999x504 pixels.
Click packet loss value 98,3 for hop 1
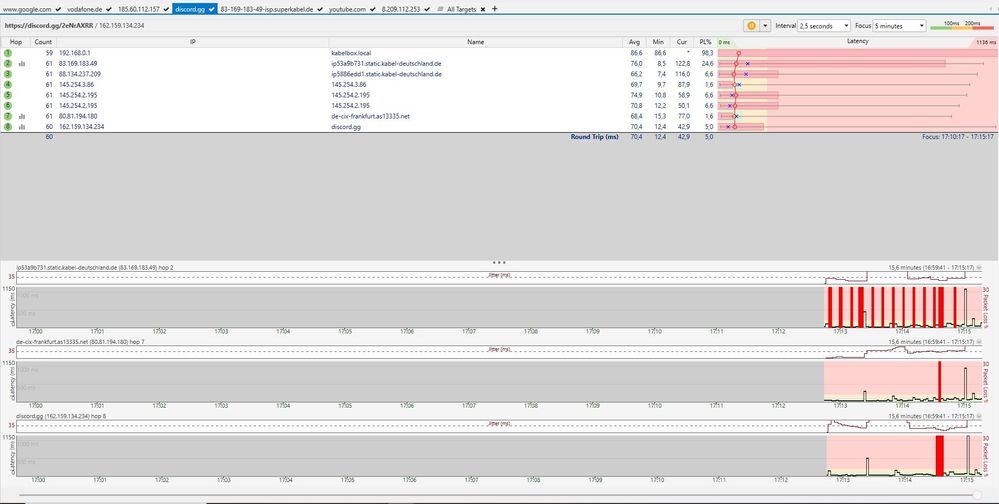tap(707, 54)
